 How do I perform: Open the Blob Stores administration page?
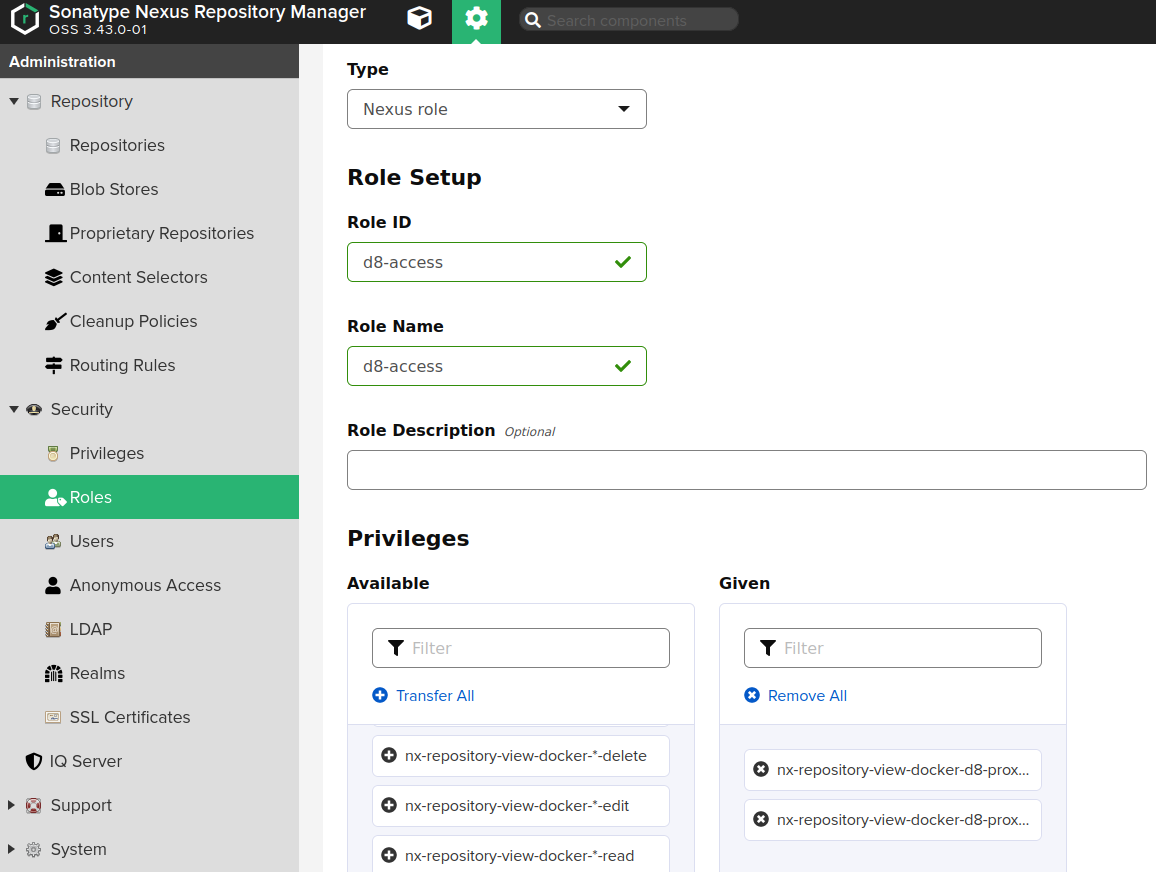113,189
